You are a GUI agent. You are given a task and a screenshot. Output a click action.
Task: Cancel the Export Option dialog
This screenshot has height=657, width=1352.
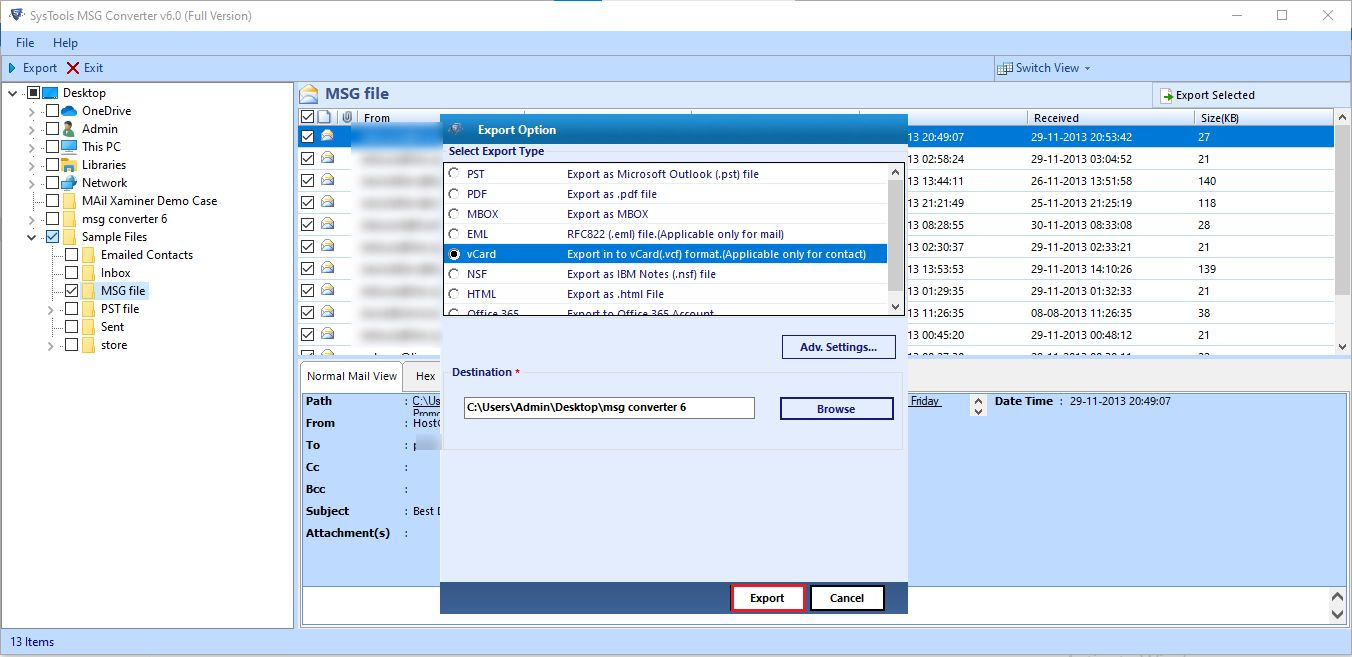point(846,598)
